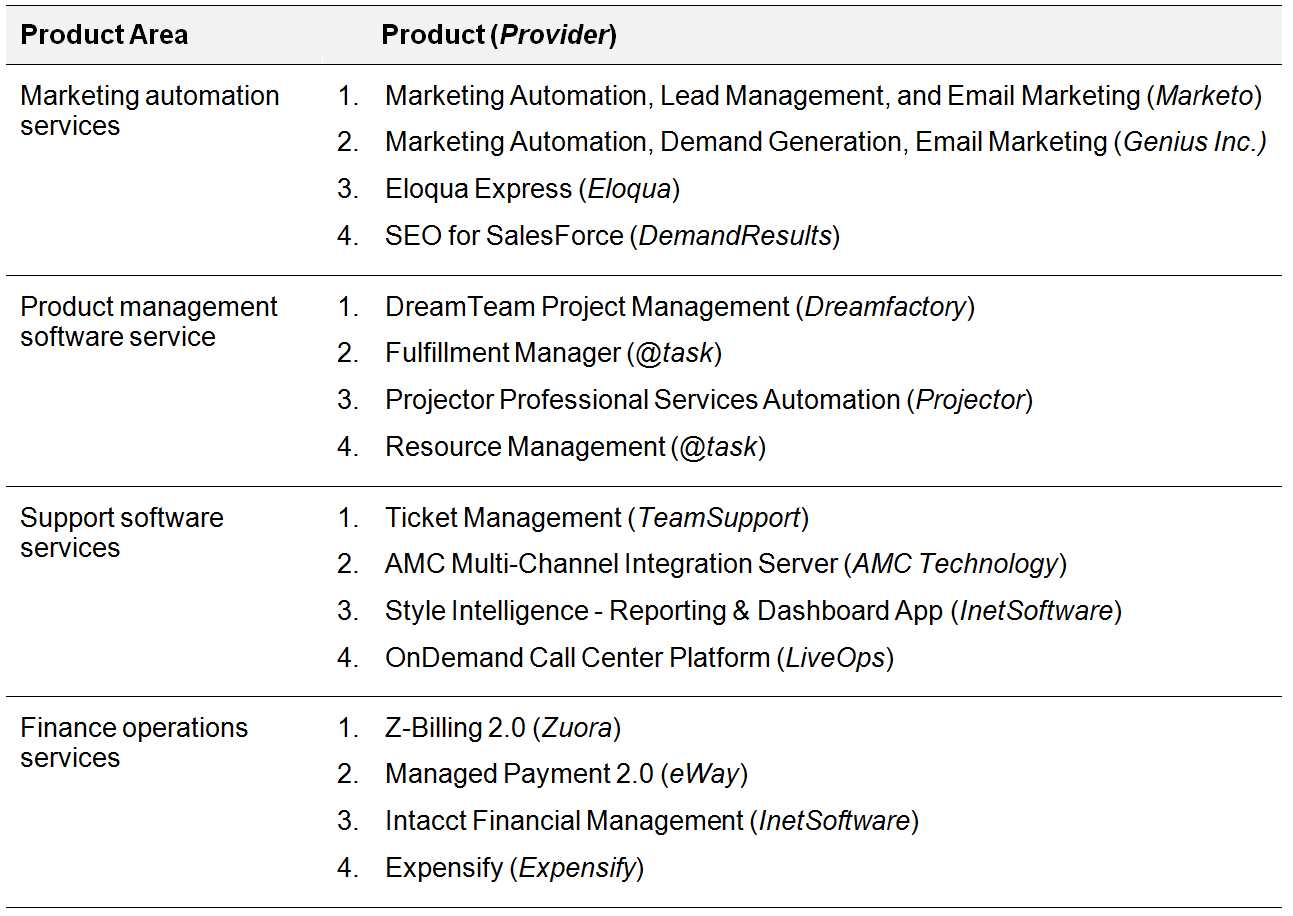The image size is (1293, 916).
Task: Click the Finance operations services cell
Action: click(x=134, y=743)
